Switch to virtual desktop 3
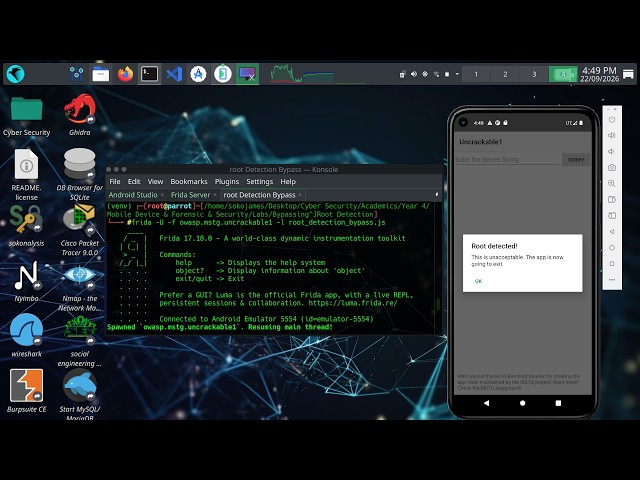The width and height of the screenshot is (640, 480). [x=534, y=74]
